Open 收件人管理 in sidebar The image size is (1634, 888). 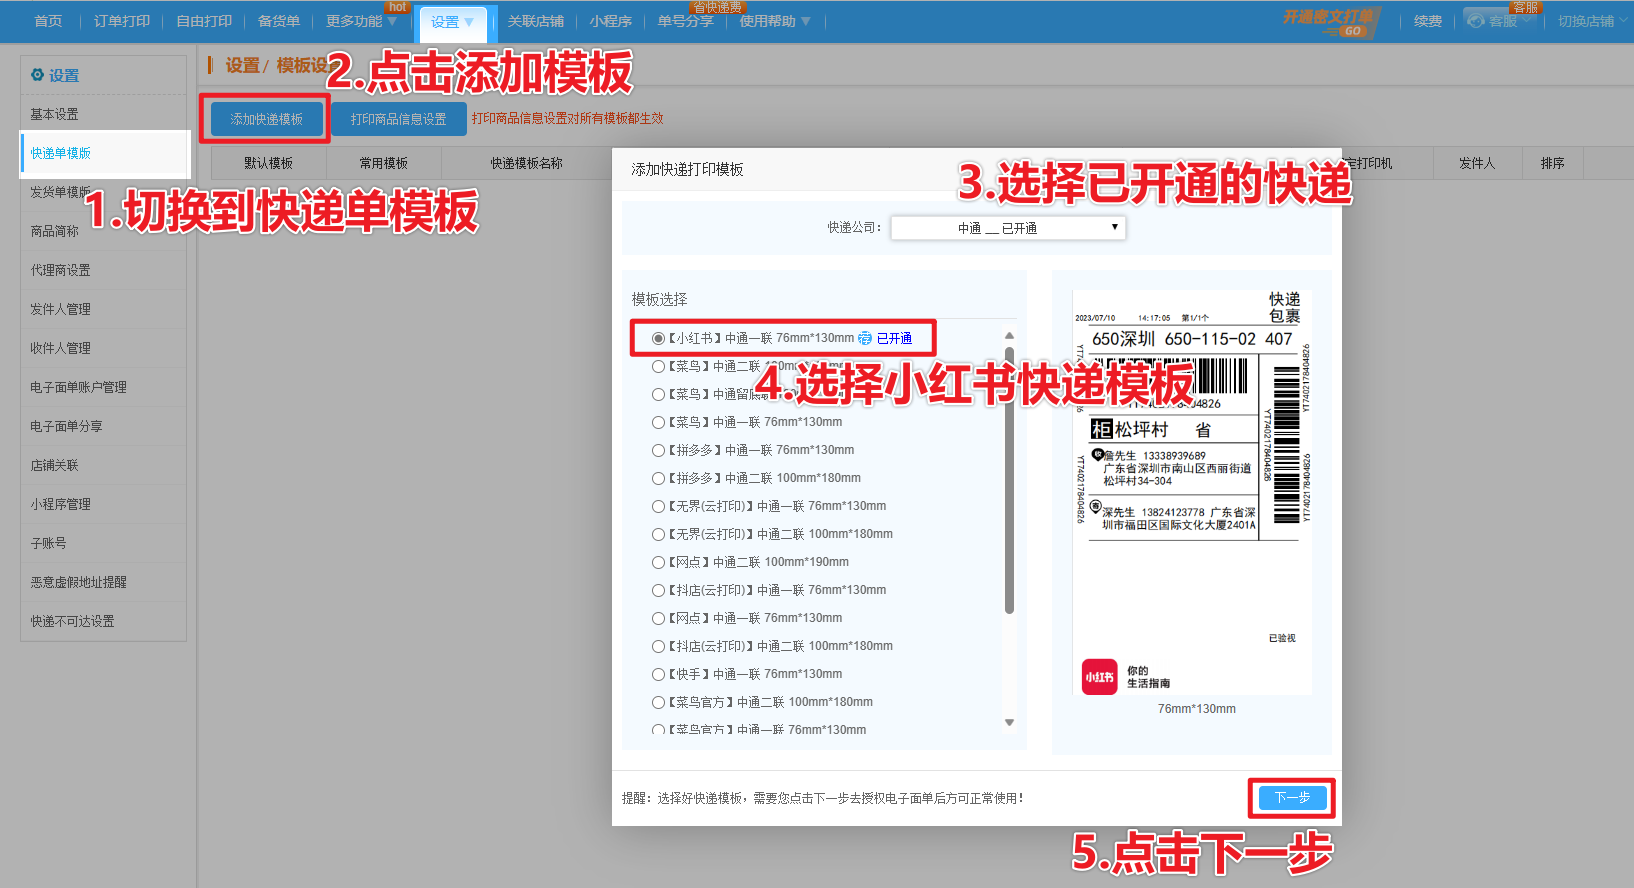pos(103,348)
